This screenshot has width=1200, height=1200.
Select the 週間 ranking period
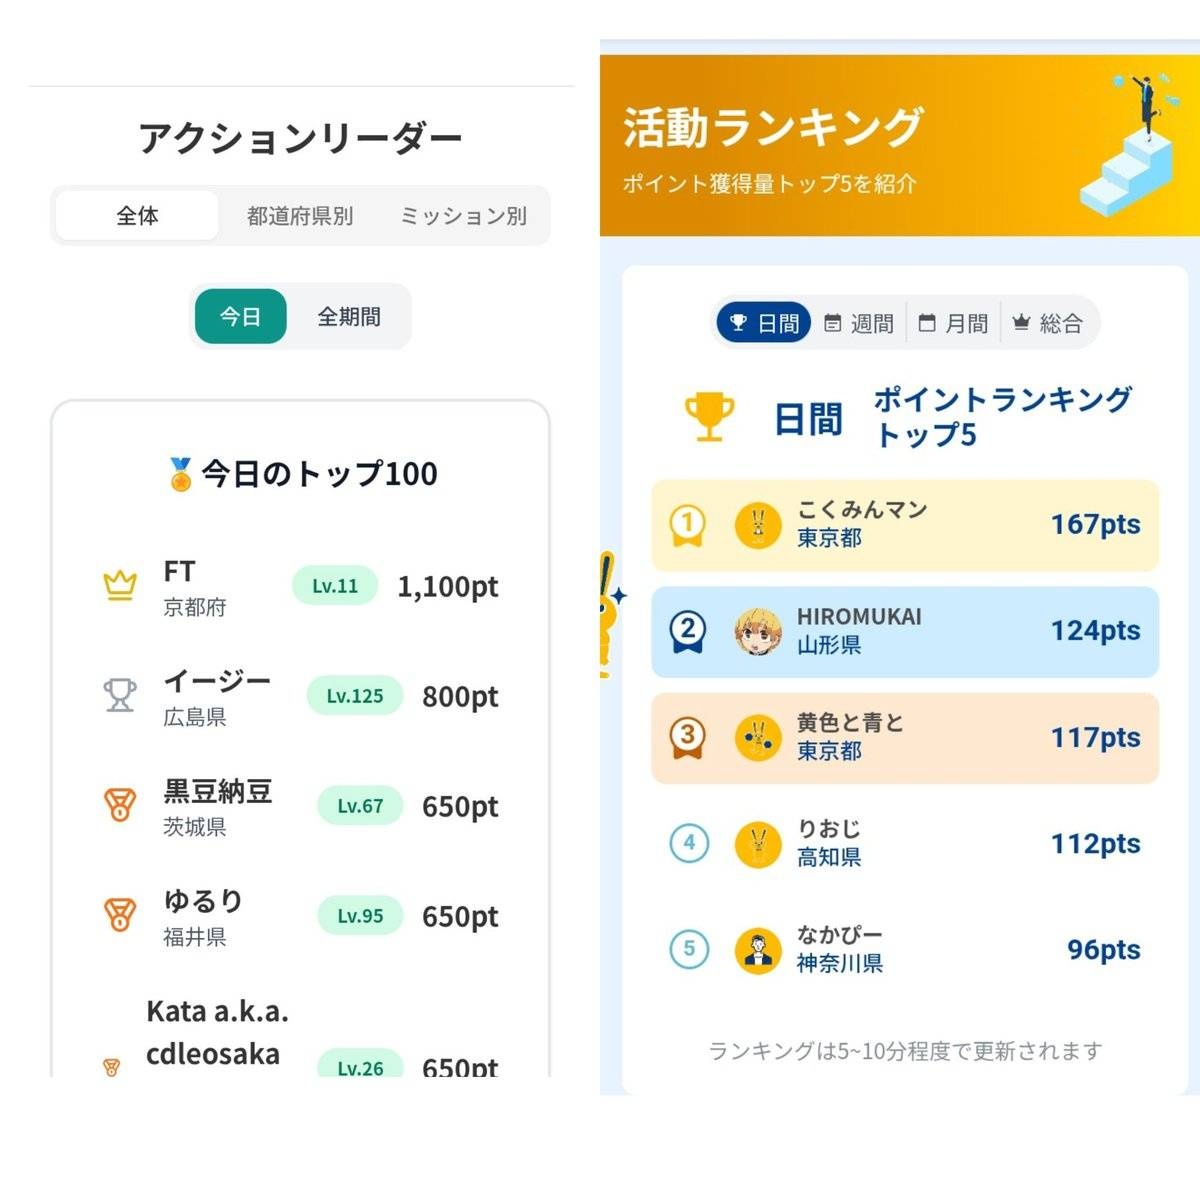(859, 323)
